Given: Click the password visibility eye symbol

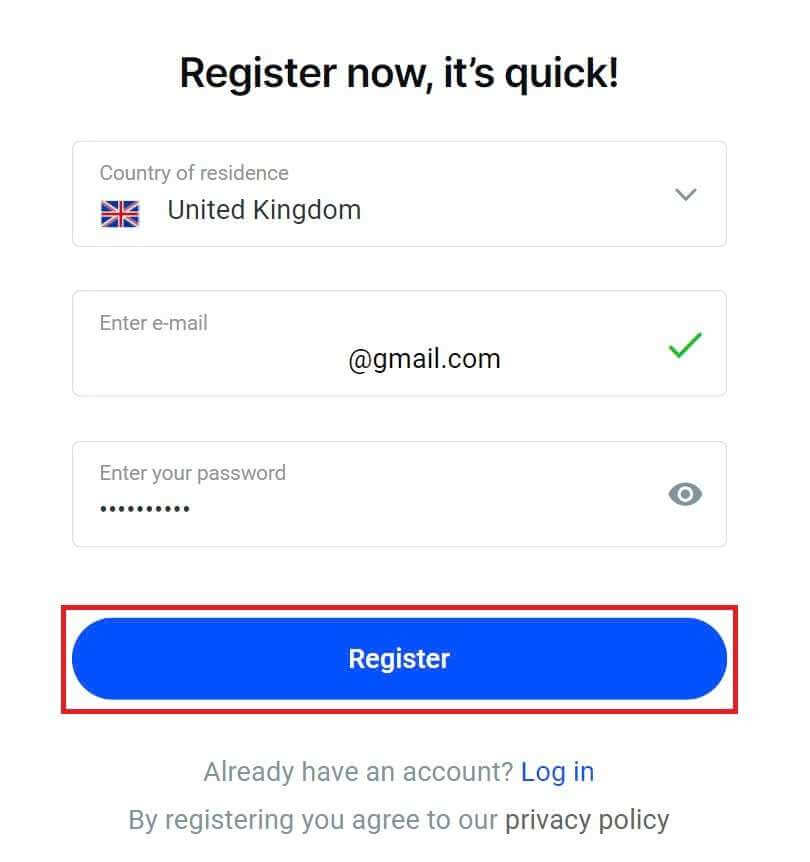Looking at the screenshot, I should click(685, 494).
